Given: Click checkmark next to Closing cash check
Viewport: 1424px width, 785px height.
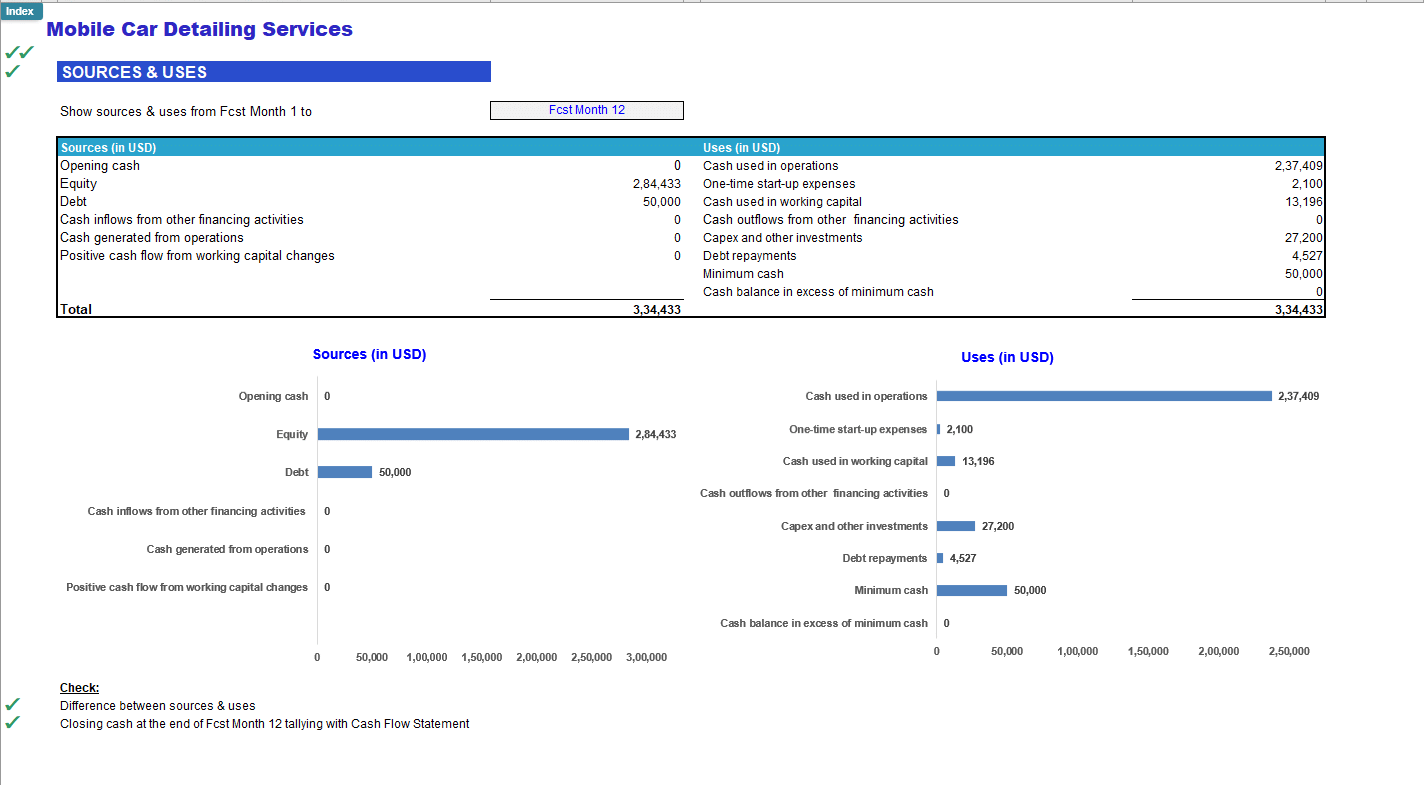Looking at the screenshot, I should pos(12,723).
